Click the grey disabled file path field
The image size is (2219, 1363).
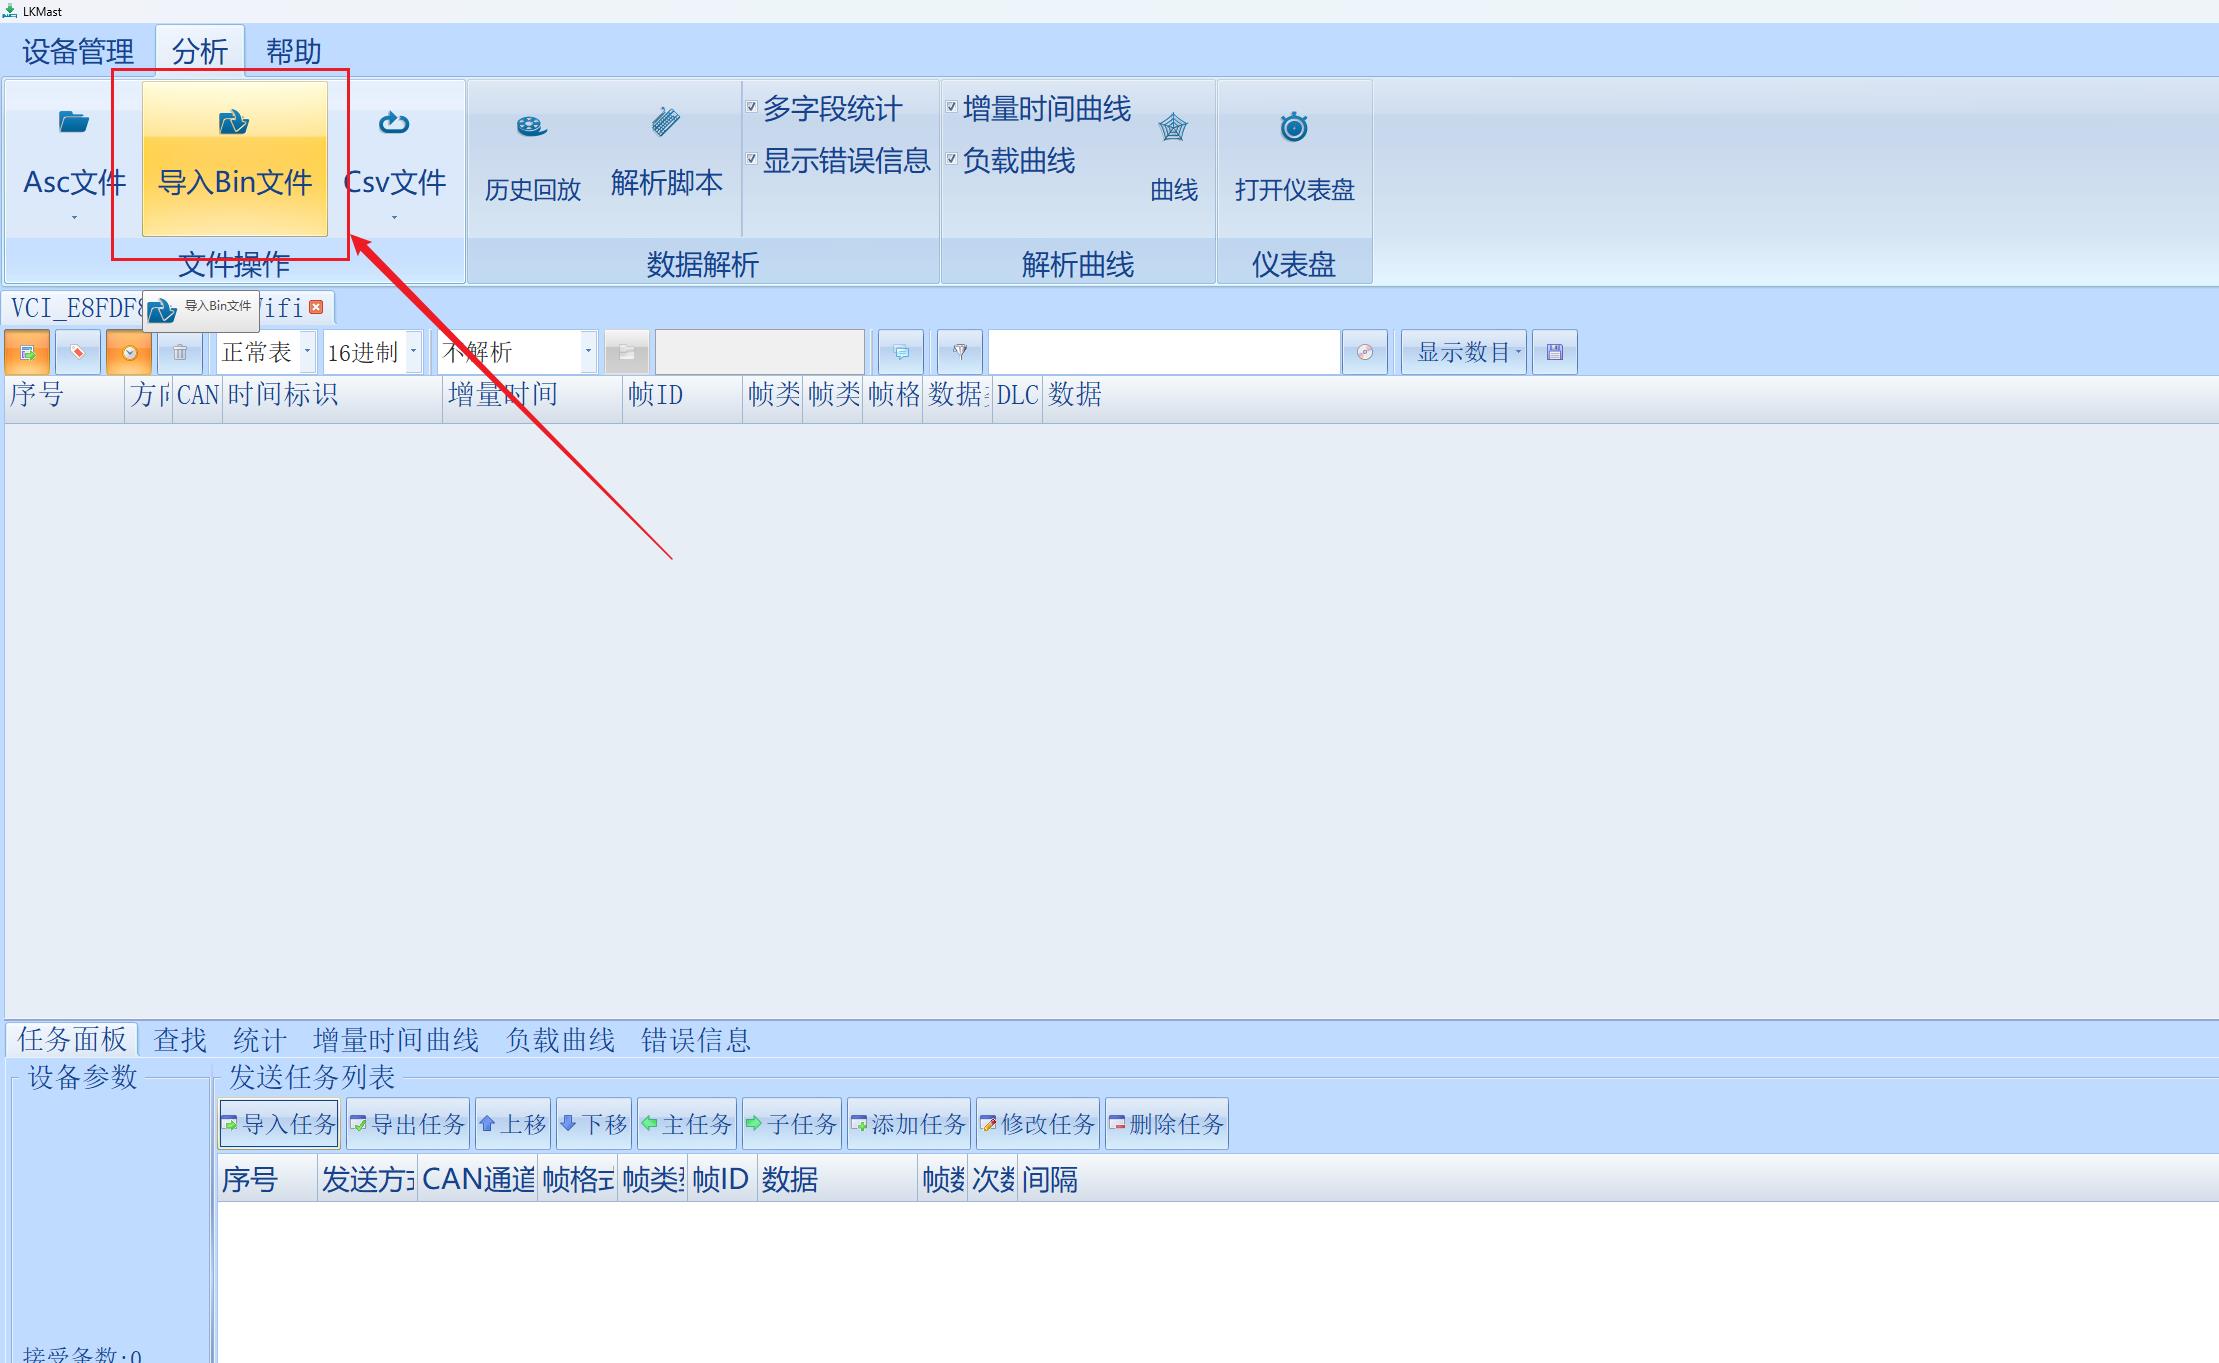pyautogui.click(x=760, y=352)
